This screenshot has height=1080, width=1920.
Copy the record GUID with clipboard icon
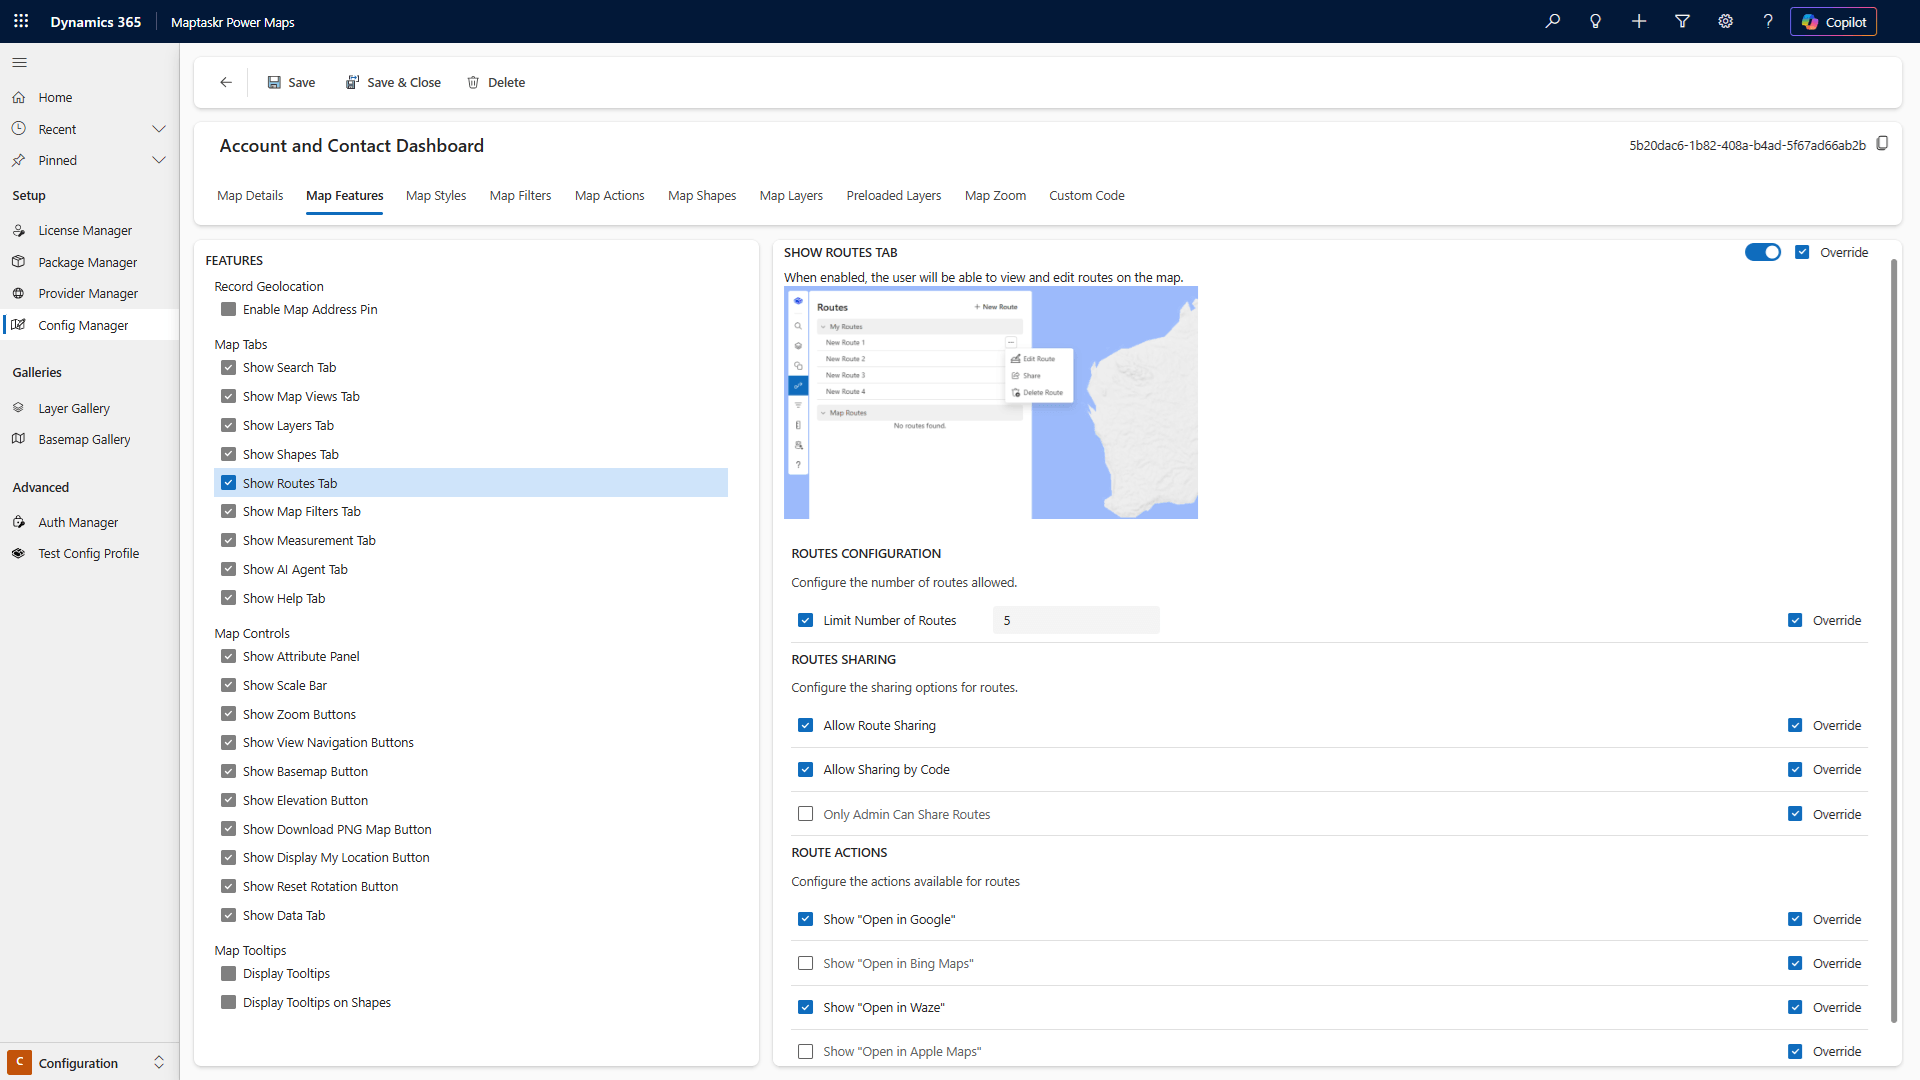1882,144
